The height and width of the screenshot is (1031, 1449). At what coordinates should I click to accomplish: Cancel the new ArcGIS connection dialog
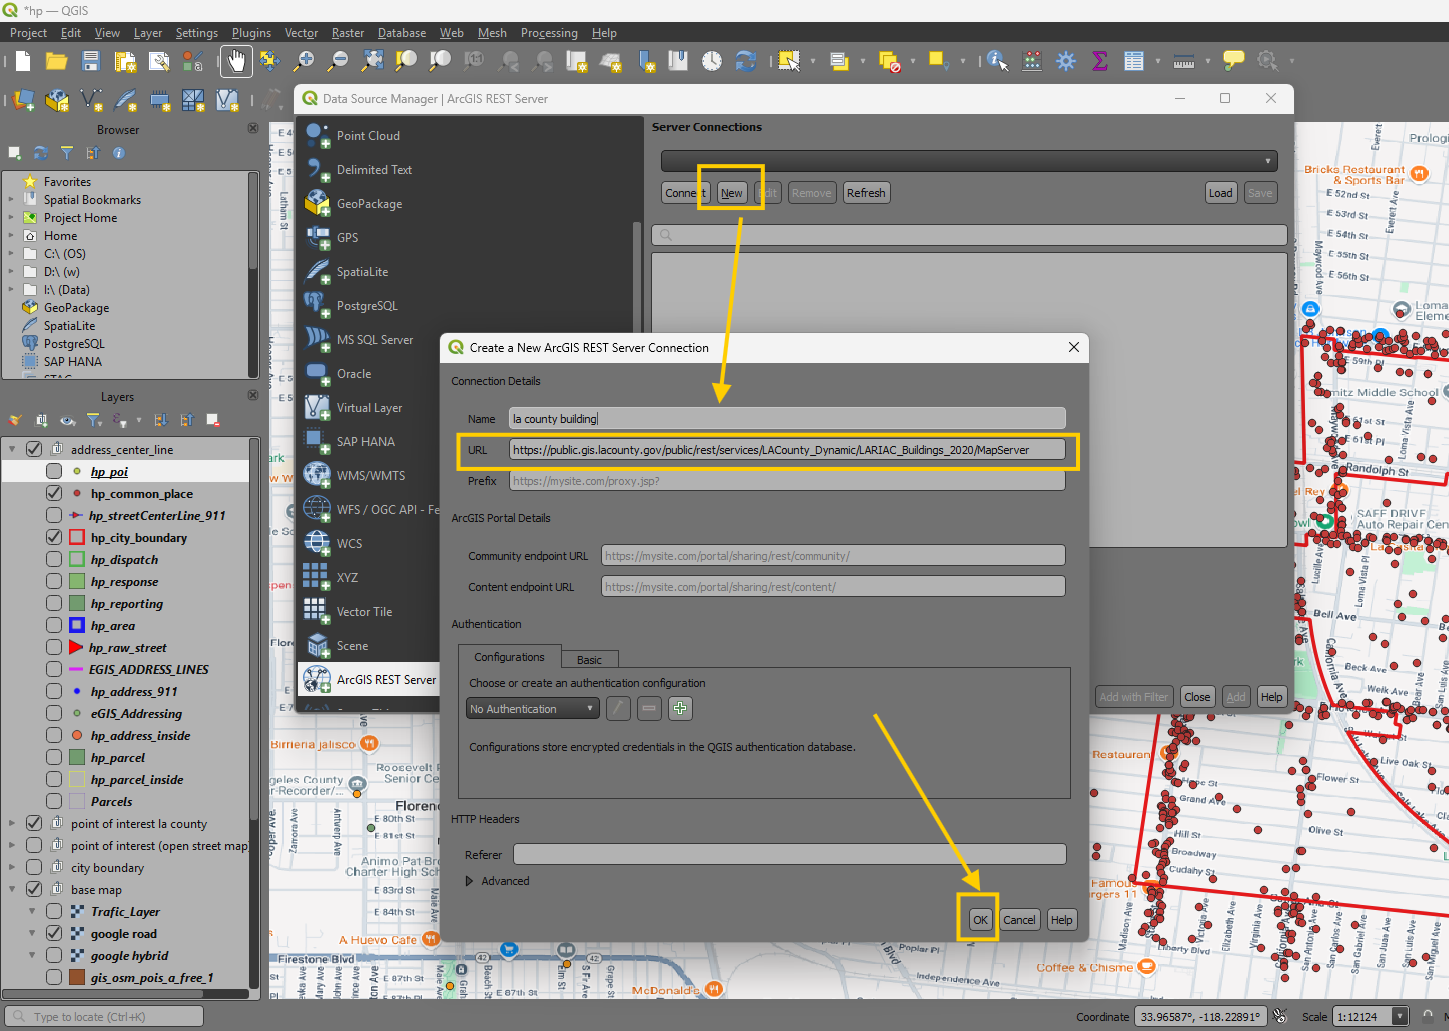point(1019,920)
